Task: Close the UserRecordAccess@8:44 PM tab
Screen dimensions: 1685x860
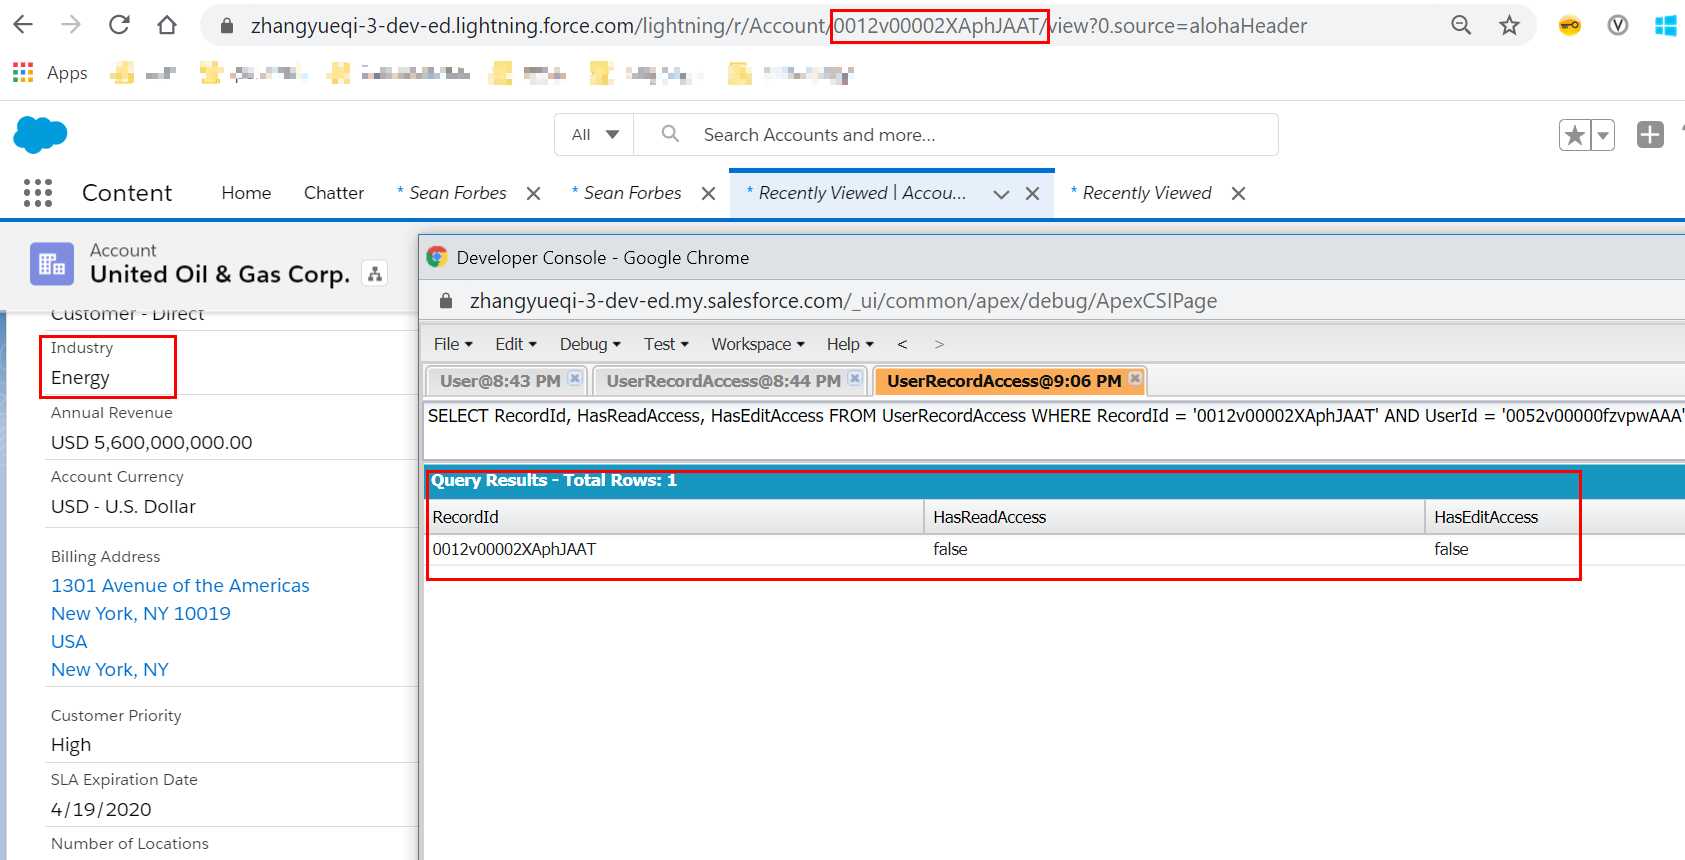Action: (x=855, y=378)
